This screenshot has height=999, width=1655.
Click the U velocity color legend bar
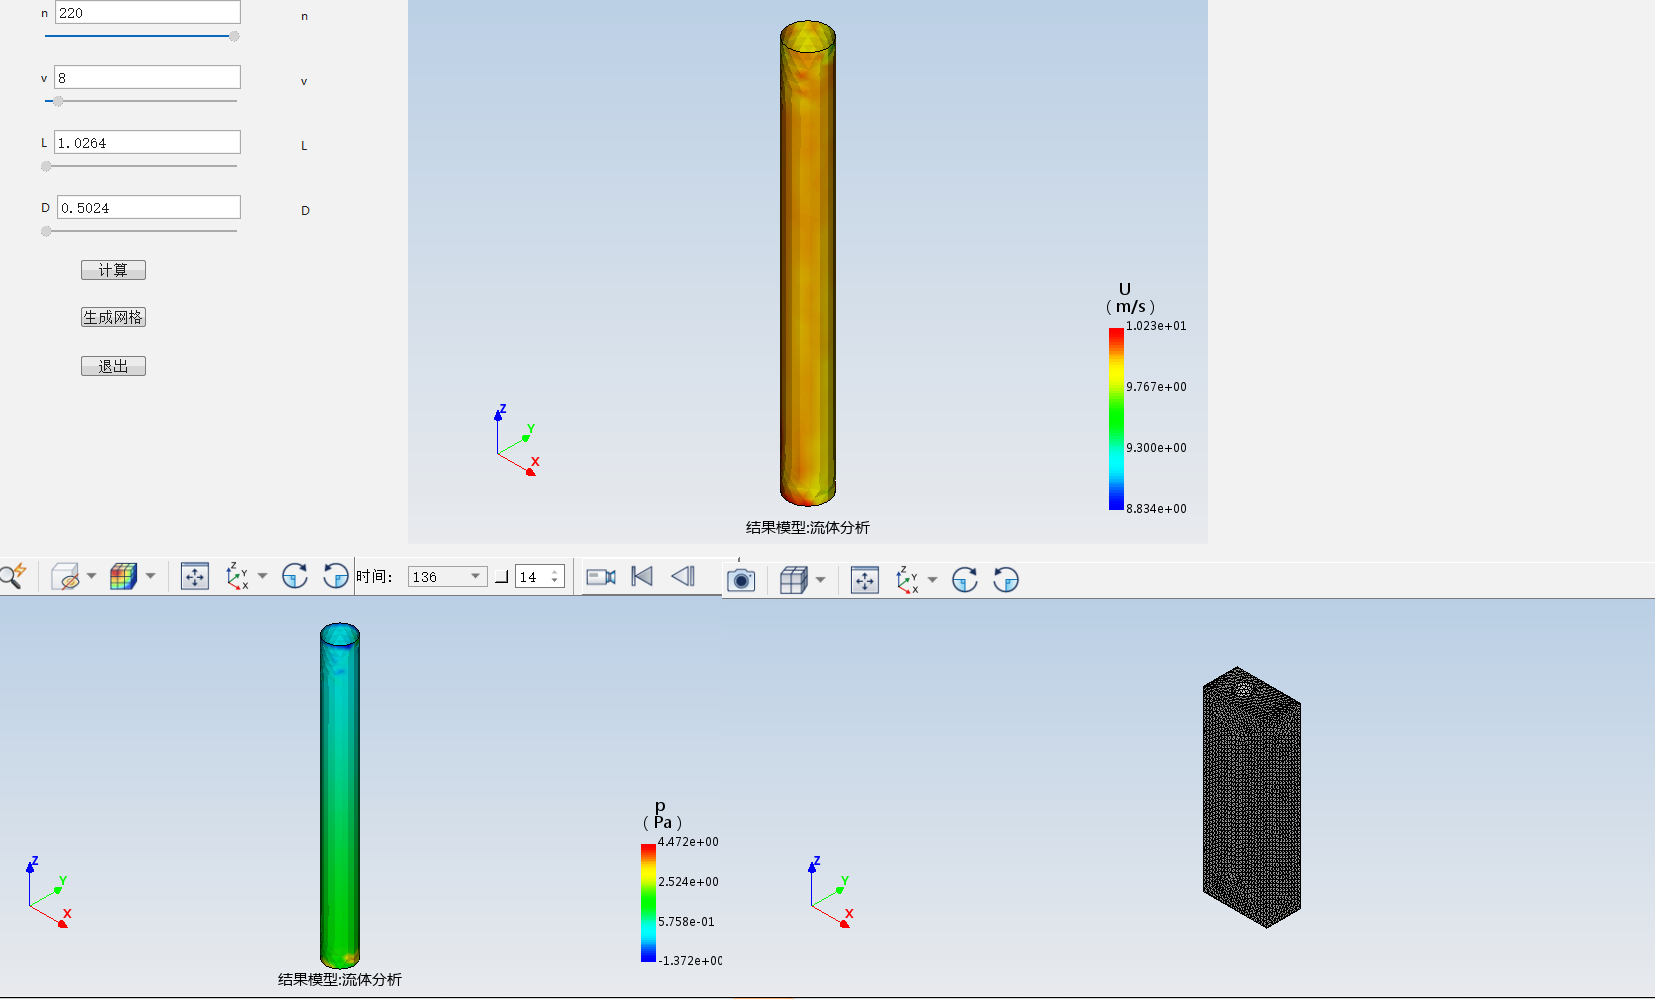coord(1116,419)
